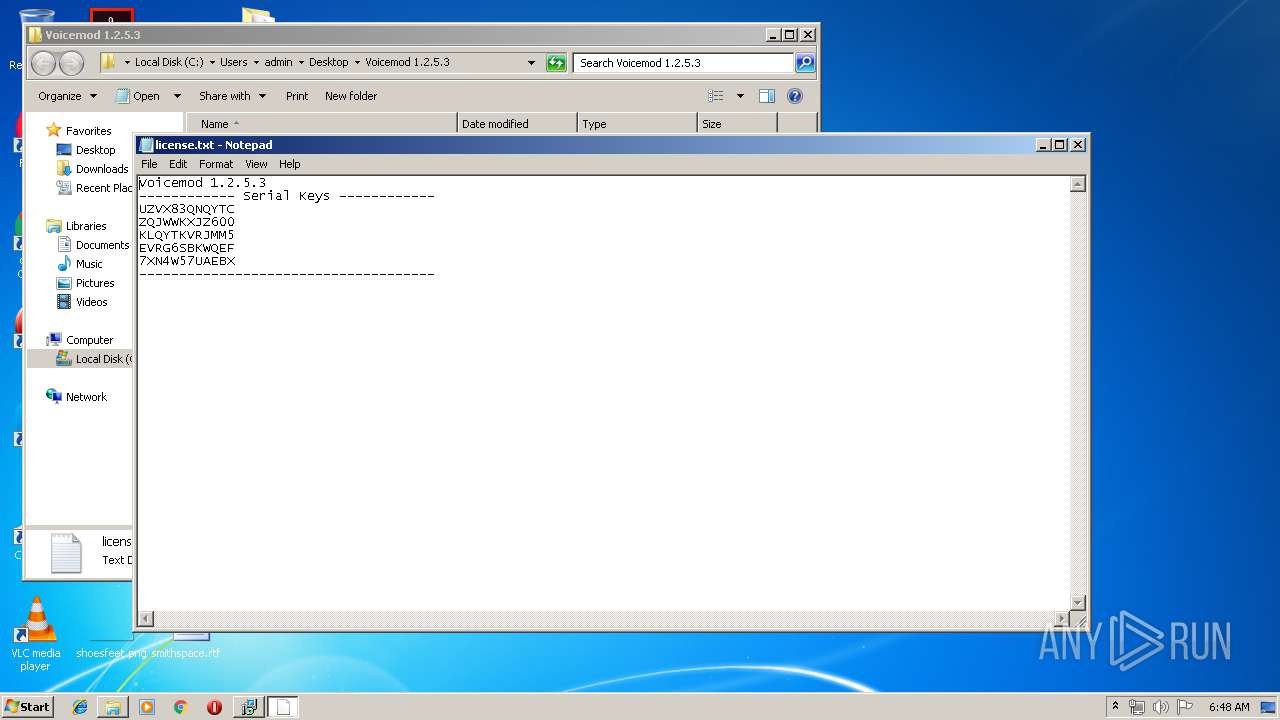
Task: Sort by Name column header
Action: coord(322,124)
